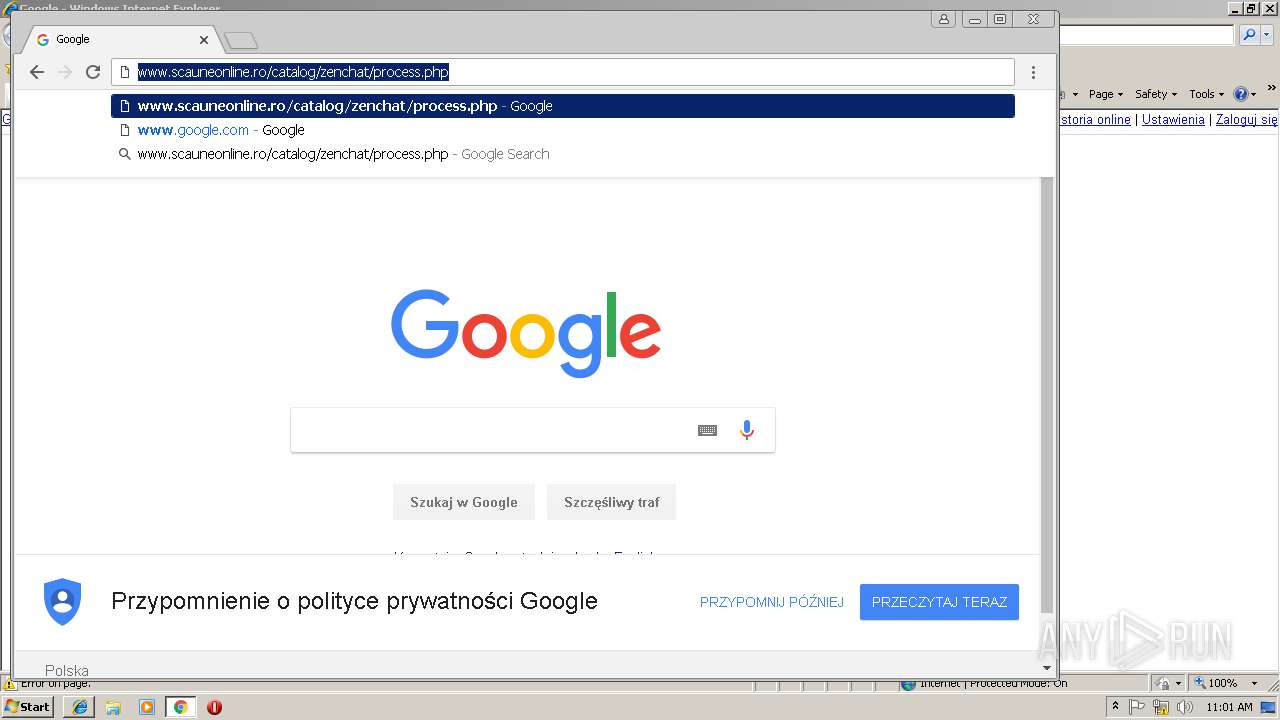
Task: Click the network tray icon
Action: [1161, 707]
